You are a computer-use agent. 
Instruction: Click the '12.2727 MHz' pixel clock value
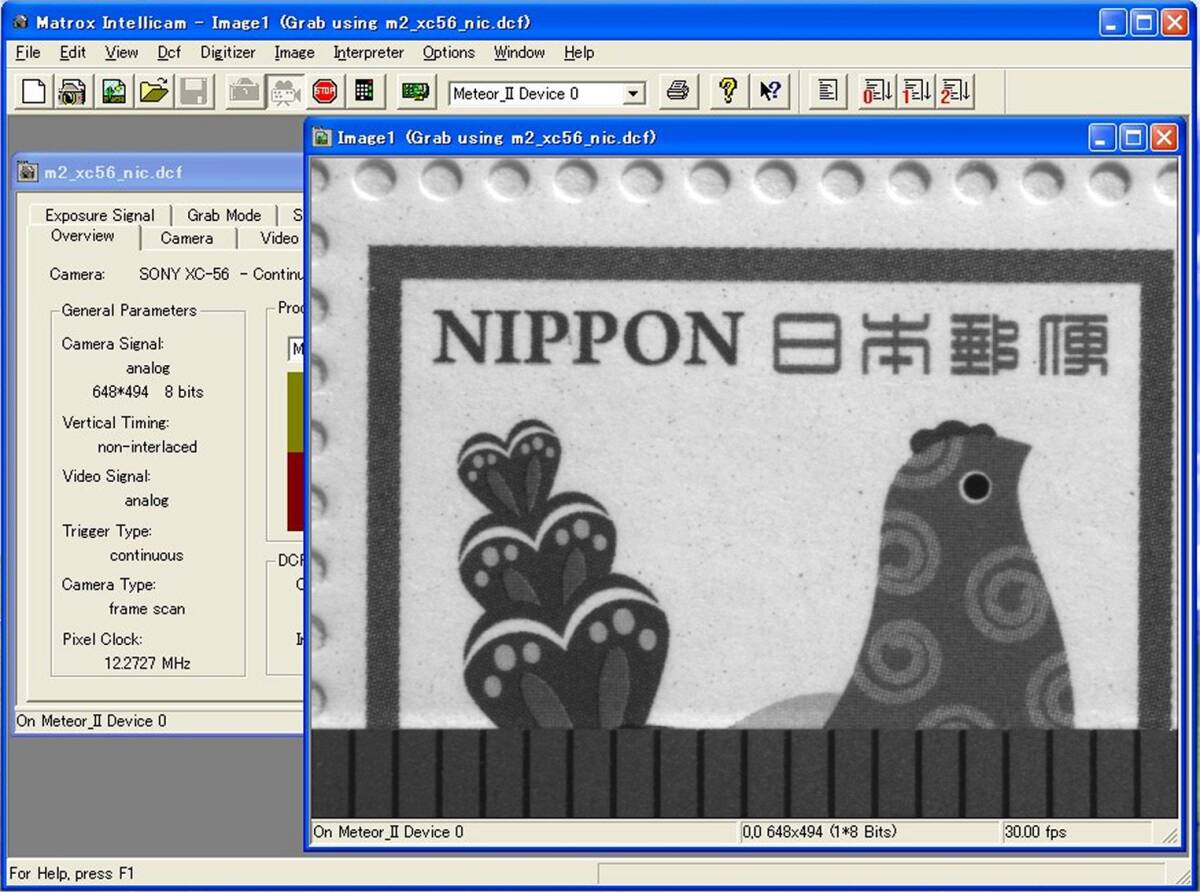147,663
